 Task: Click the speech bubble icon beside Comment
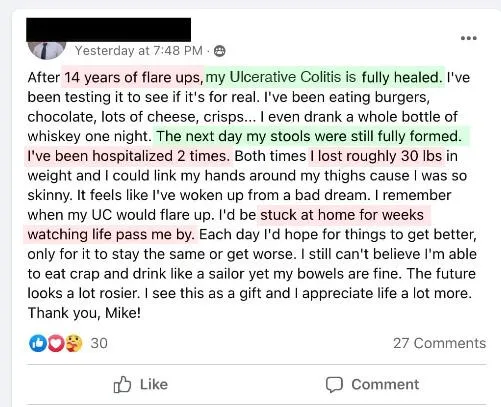[334, 385]
